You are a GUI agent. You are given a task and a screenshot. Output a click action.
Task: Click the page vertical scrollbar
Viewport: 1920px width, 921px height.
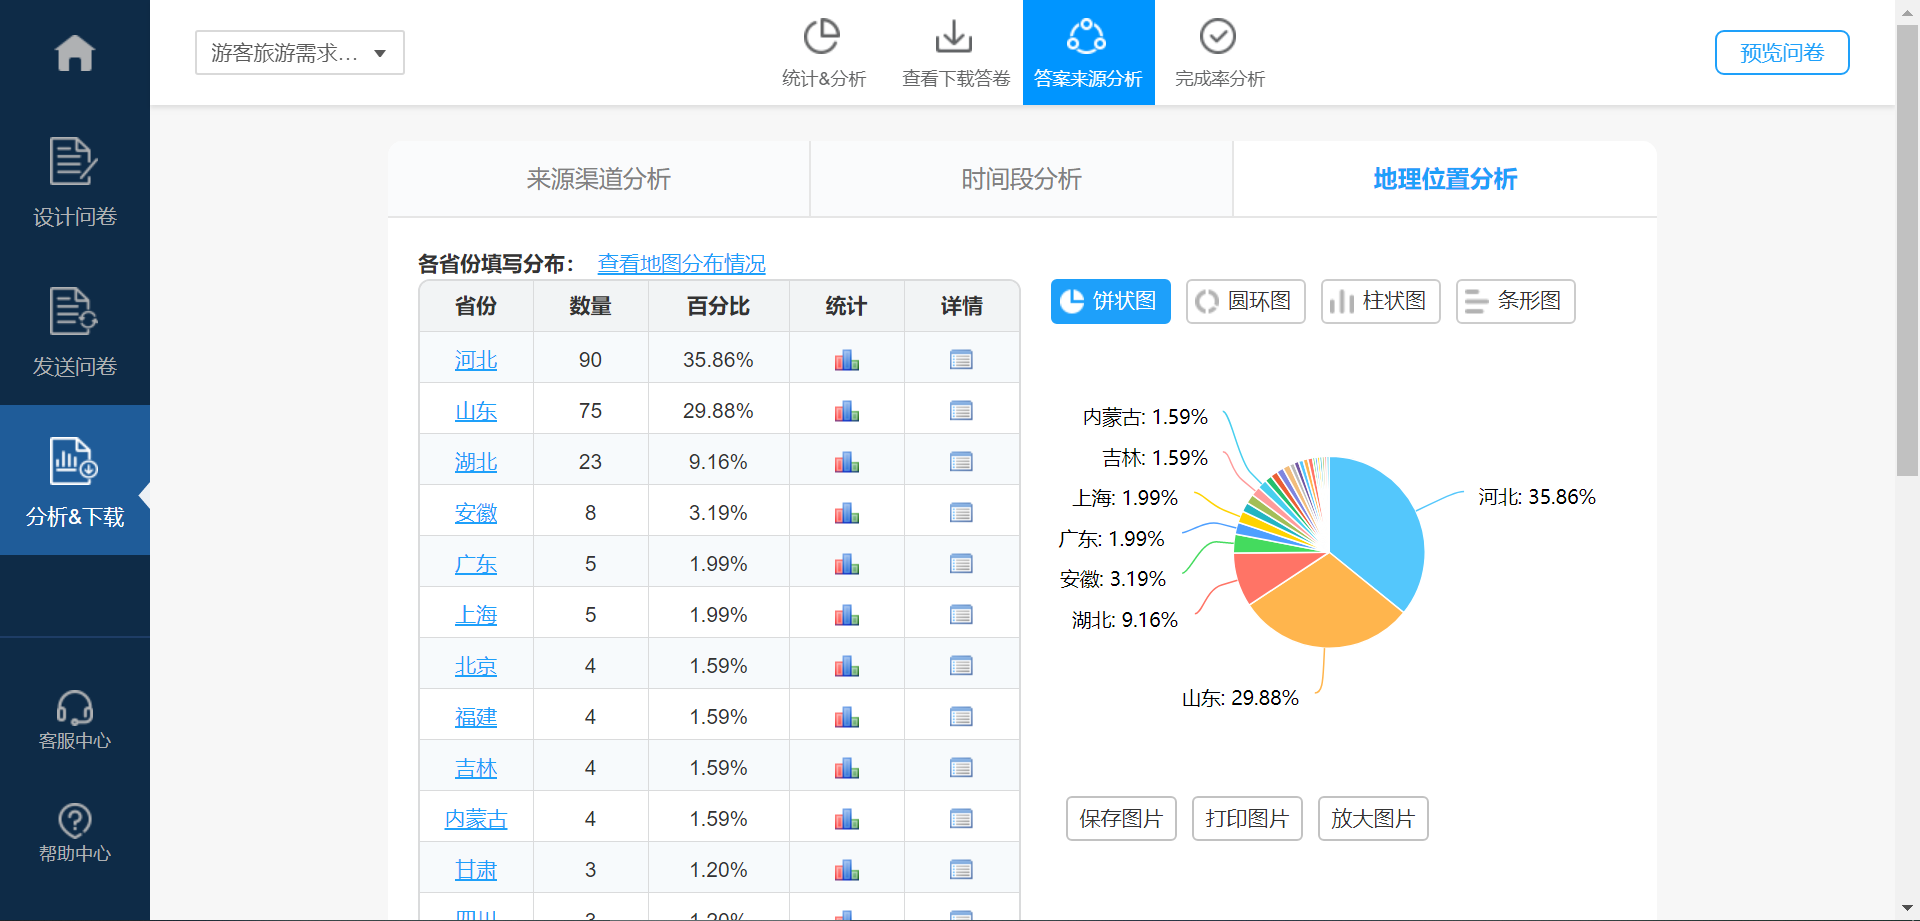(x=1906, y=250)
